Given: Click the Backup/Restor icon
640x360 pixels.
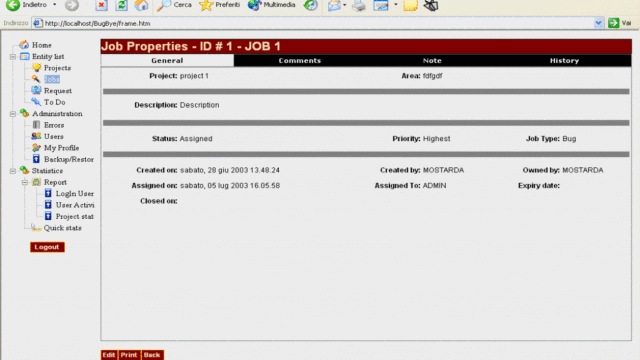Looking at the screenshot, I should click(36, 159).
